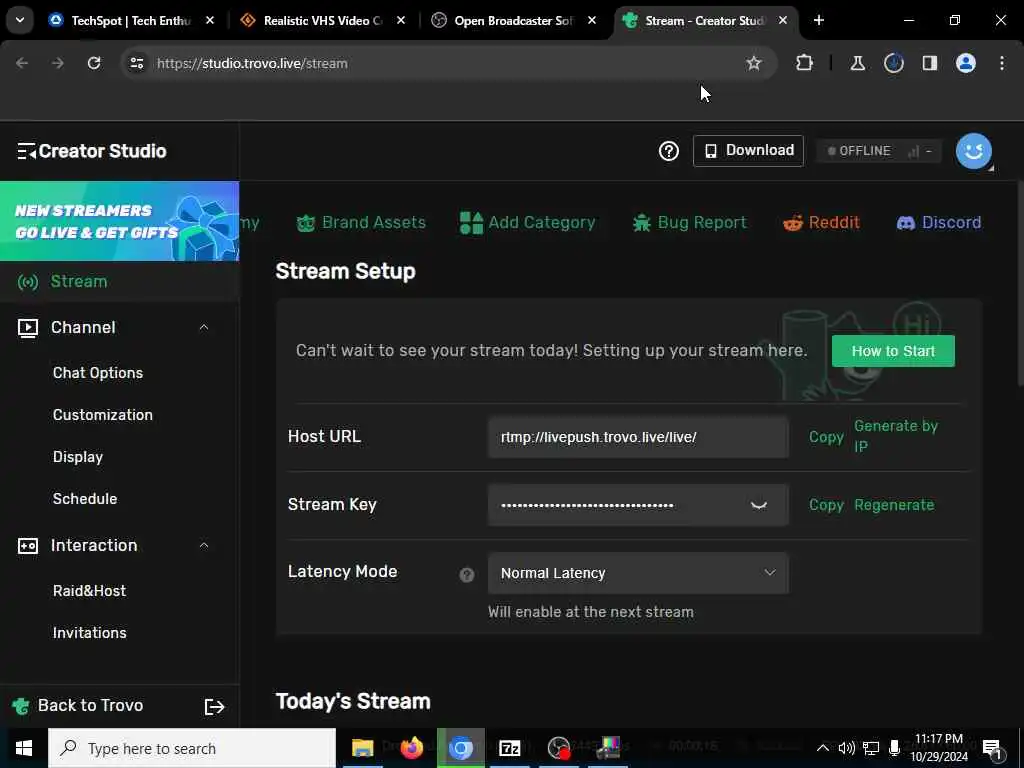This screenshot has height=768, width=1024.
Task: Switch to the TechSpot tab
Action: tap(131, 21)
